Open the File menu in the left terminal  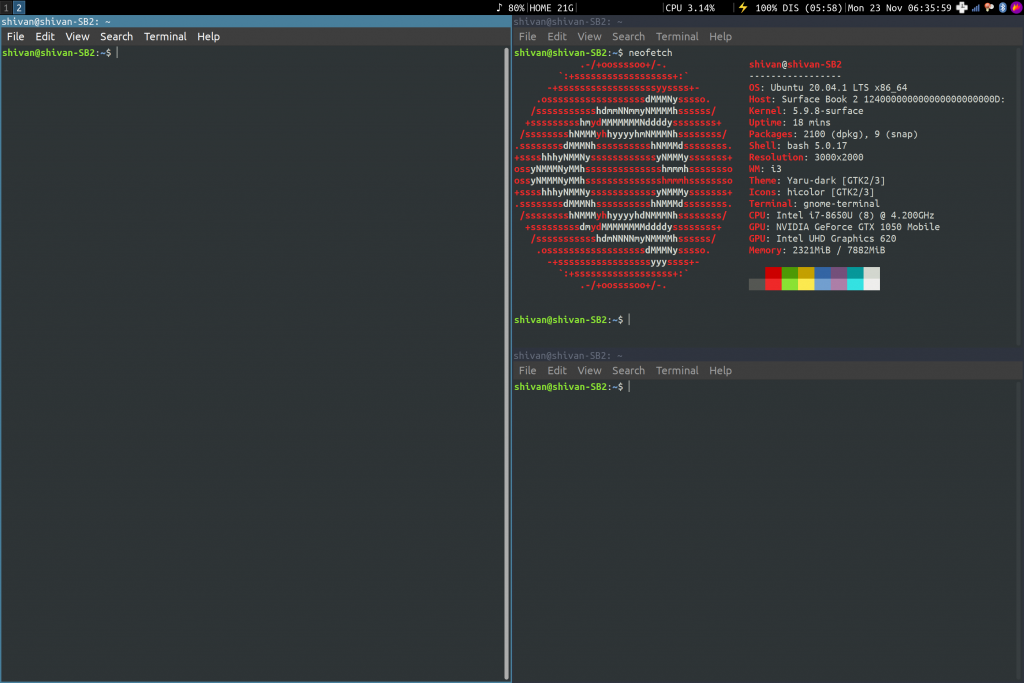15,36
